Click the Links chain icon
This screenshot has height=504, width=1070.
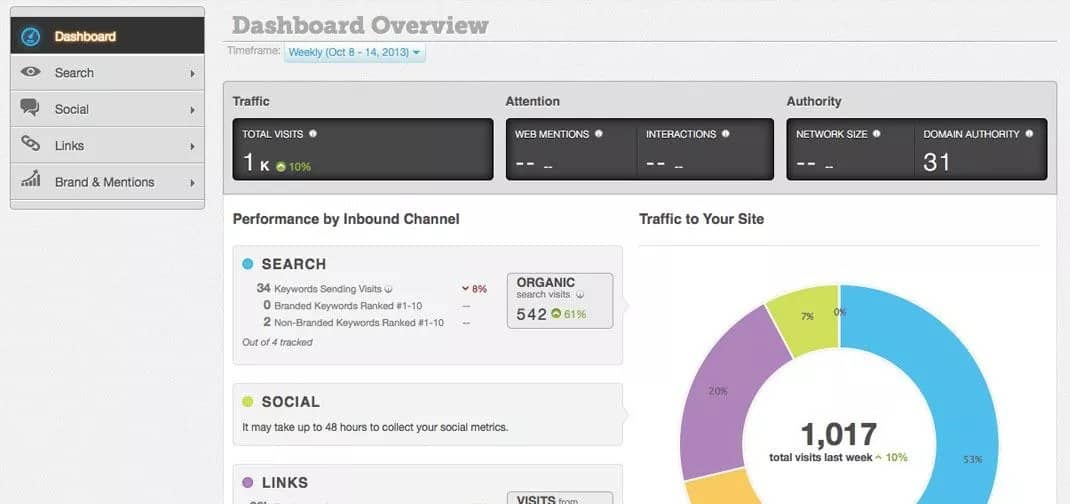[31, 145]
